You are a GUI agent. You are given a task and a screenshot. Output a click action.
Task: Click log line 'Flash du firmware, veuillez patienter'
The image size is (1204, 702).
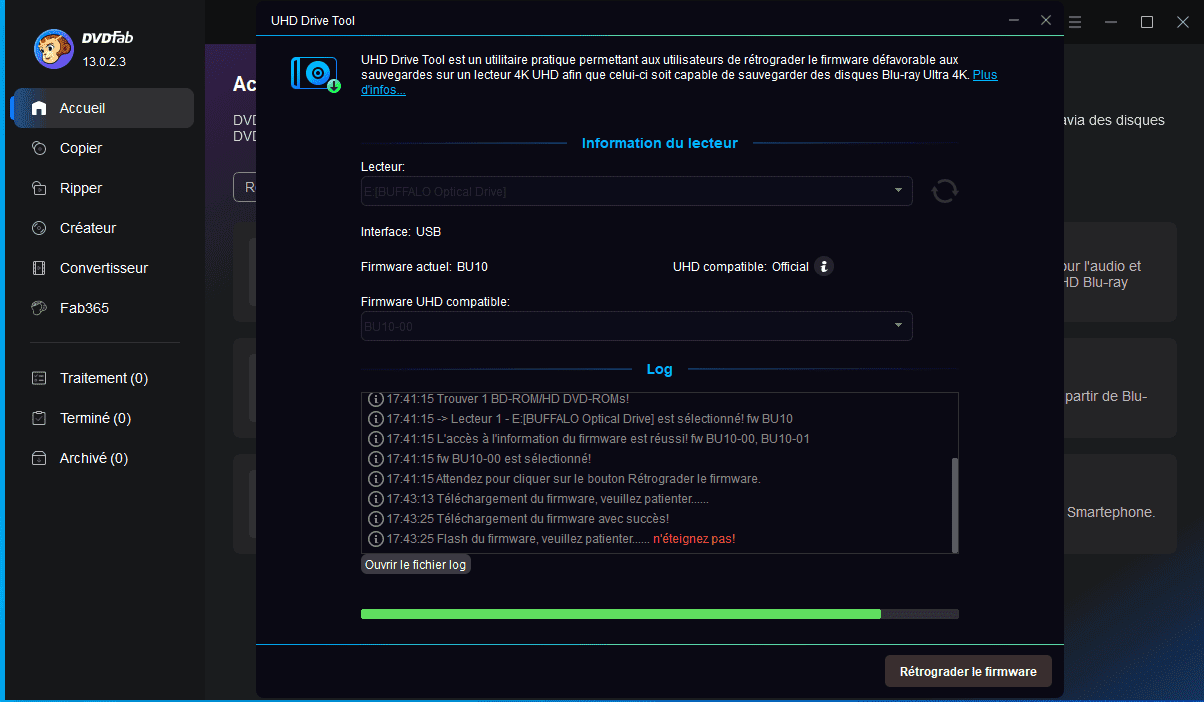point(551,539)
